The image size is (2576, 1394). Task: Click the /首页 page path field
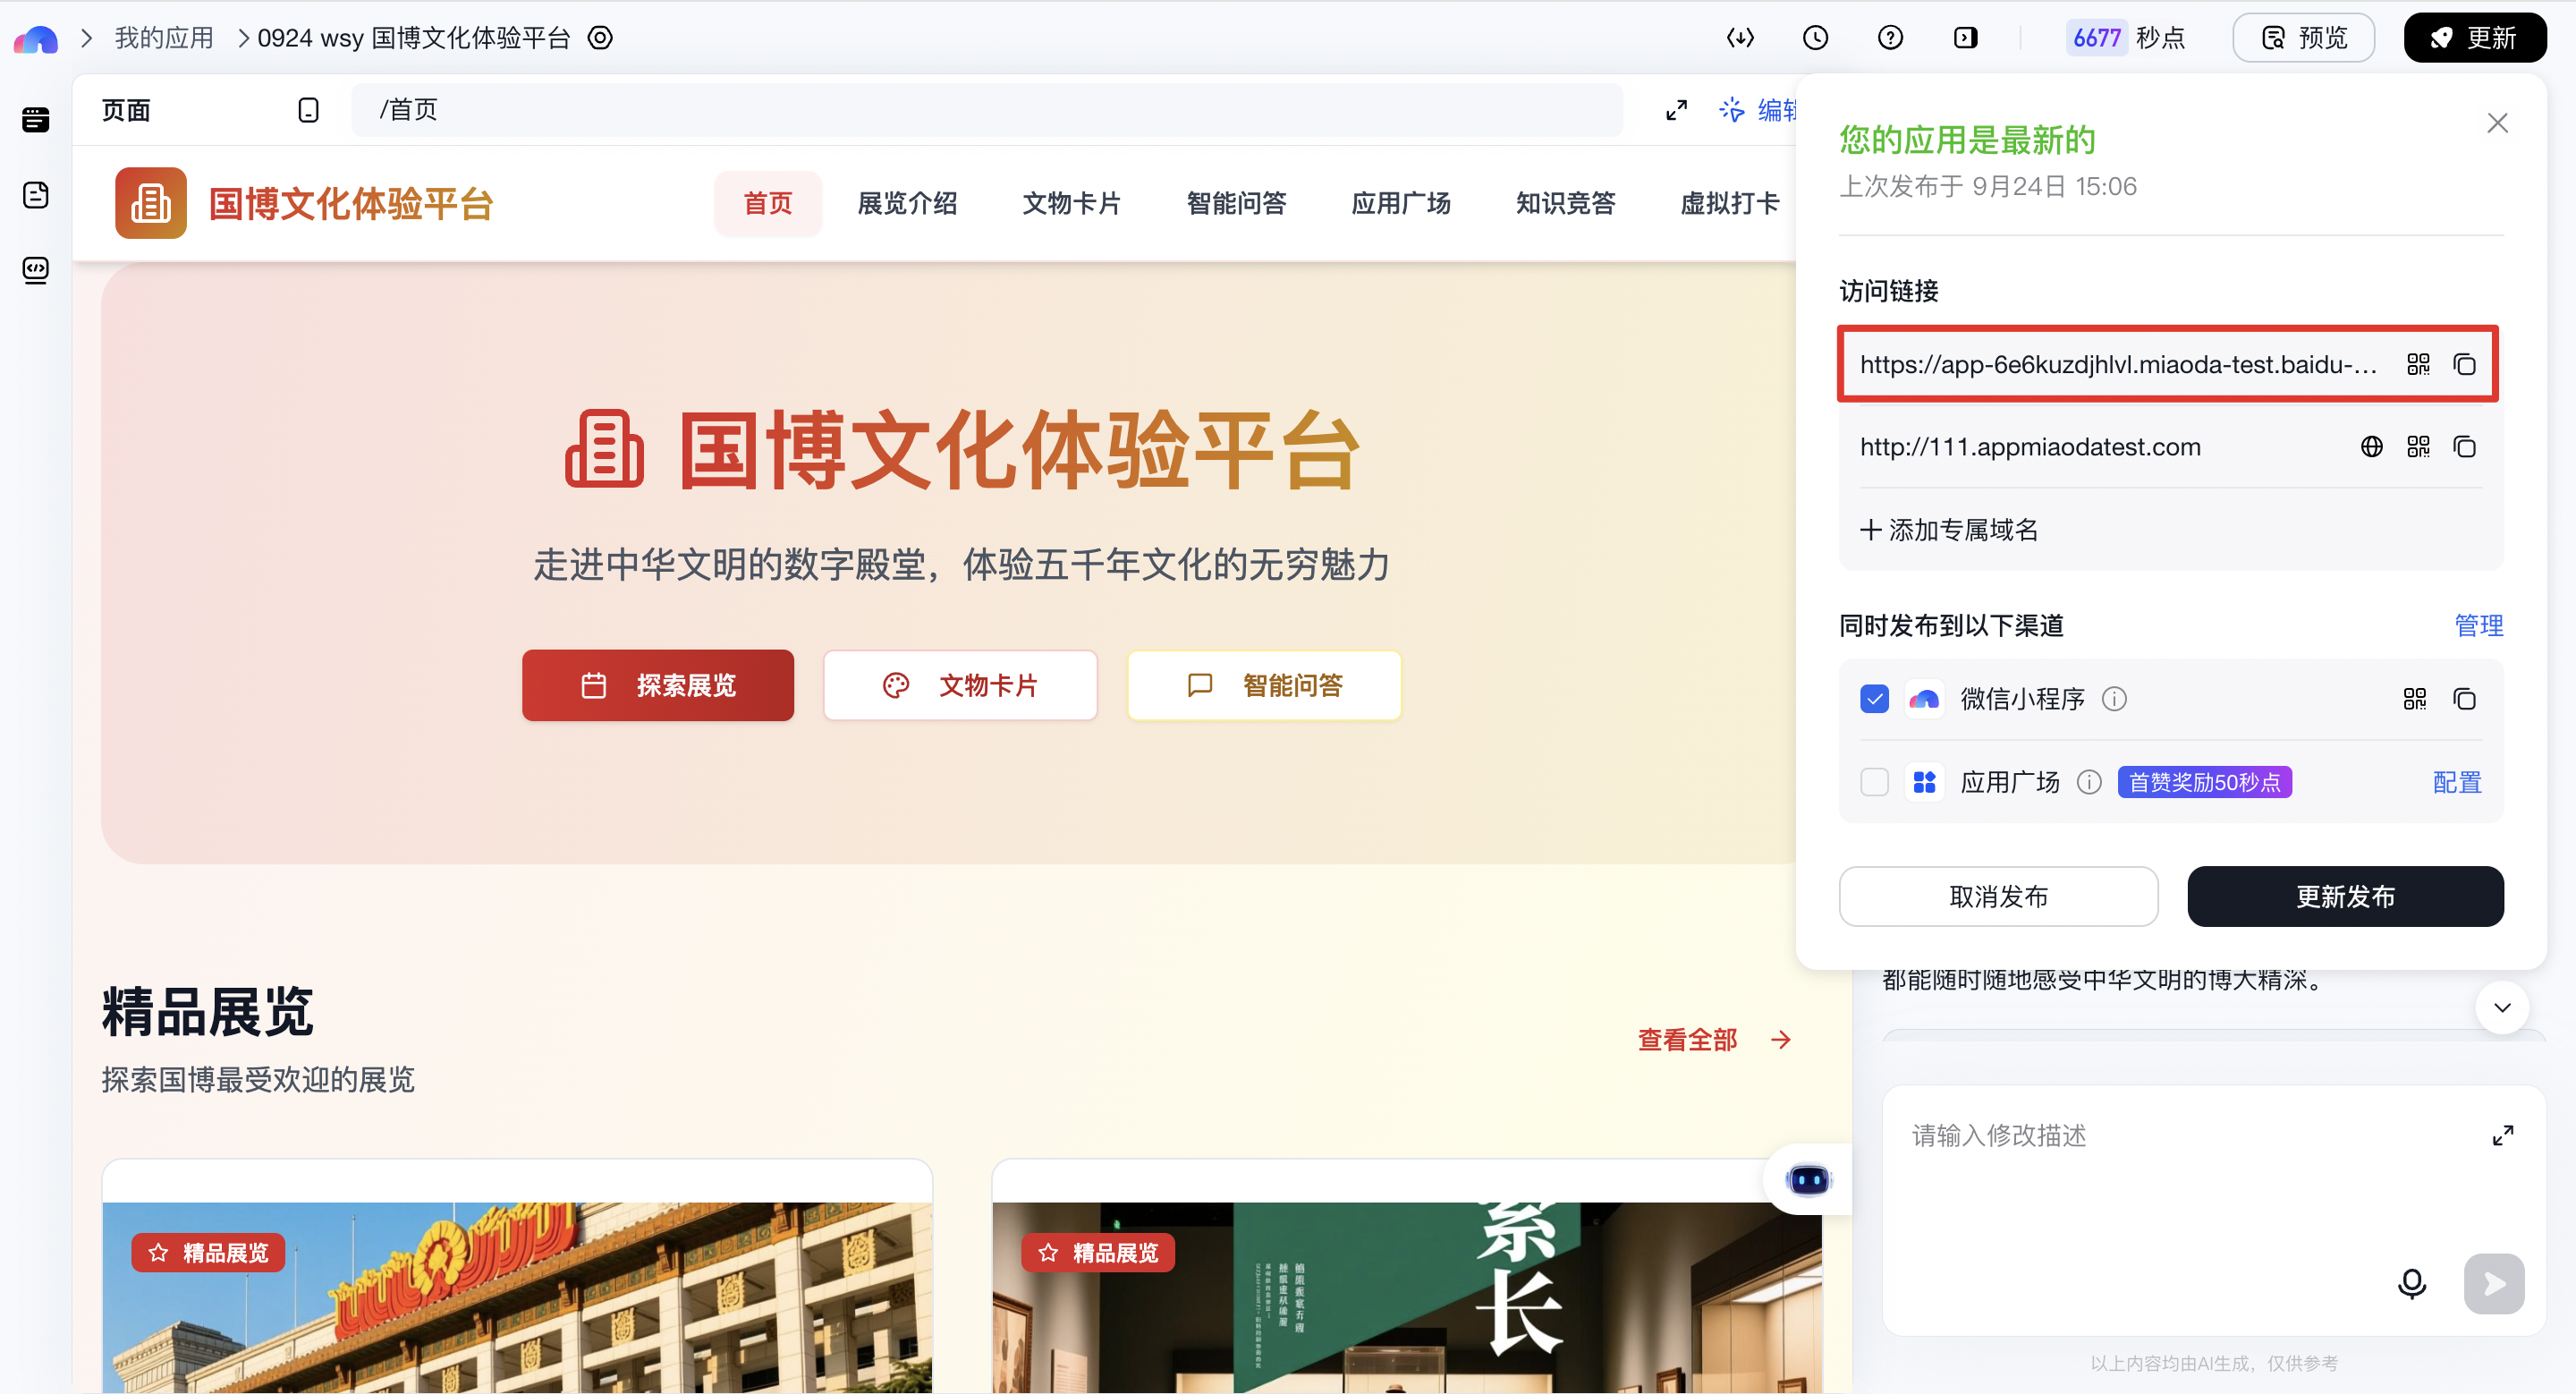[x=986, y=110]
